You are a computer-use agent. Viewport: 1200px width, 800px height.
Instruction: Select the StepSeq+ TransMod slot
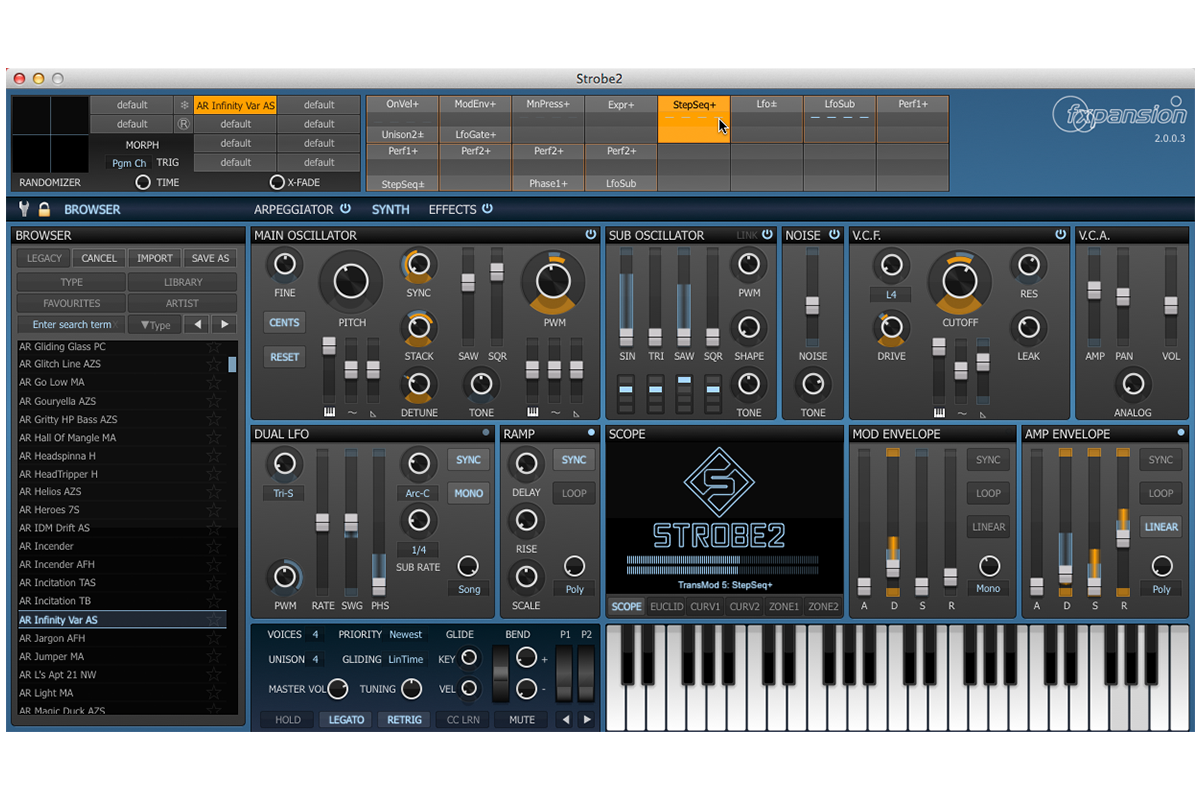tap(694, 119)
